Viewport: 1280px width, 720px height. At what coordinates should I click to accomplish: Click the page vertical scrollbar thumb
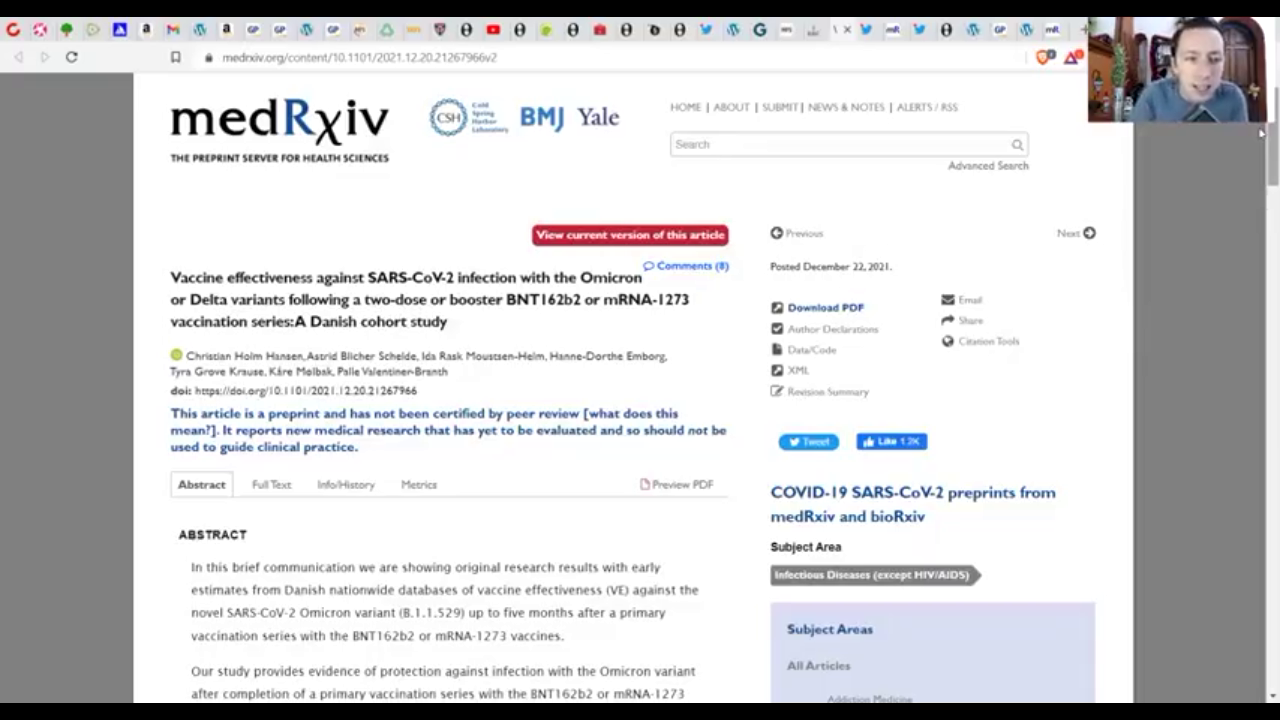[x=1272, y=155]
